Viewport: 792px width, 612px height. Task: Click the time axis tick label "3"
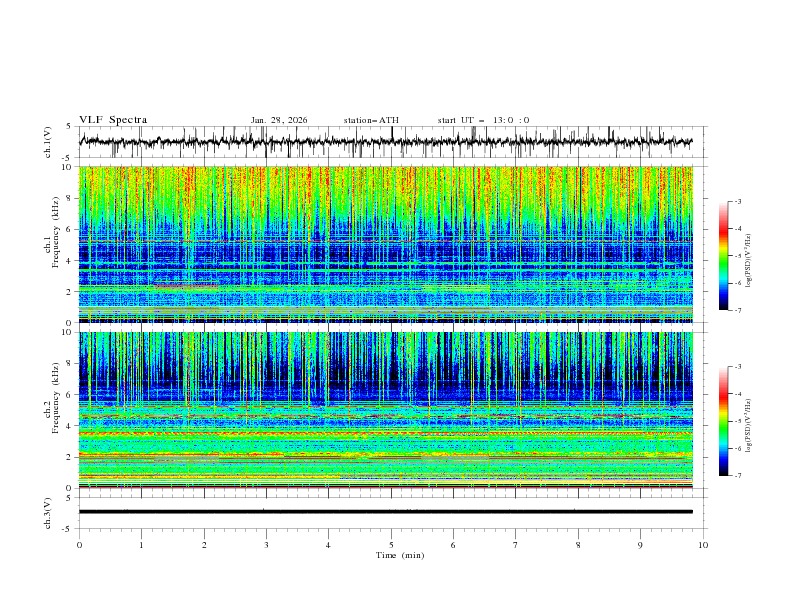point(266,545)
